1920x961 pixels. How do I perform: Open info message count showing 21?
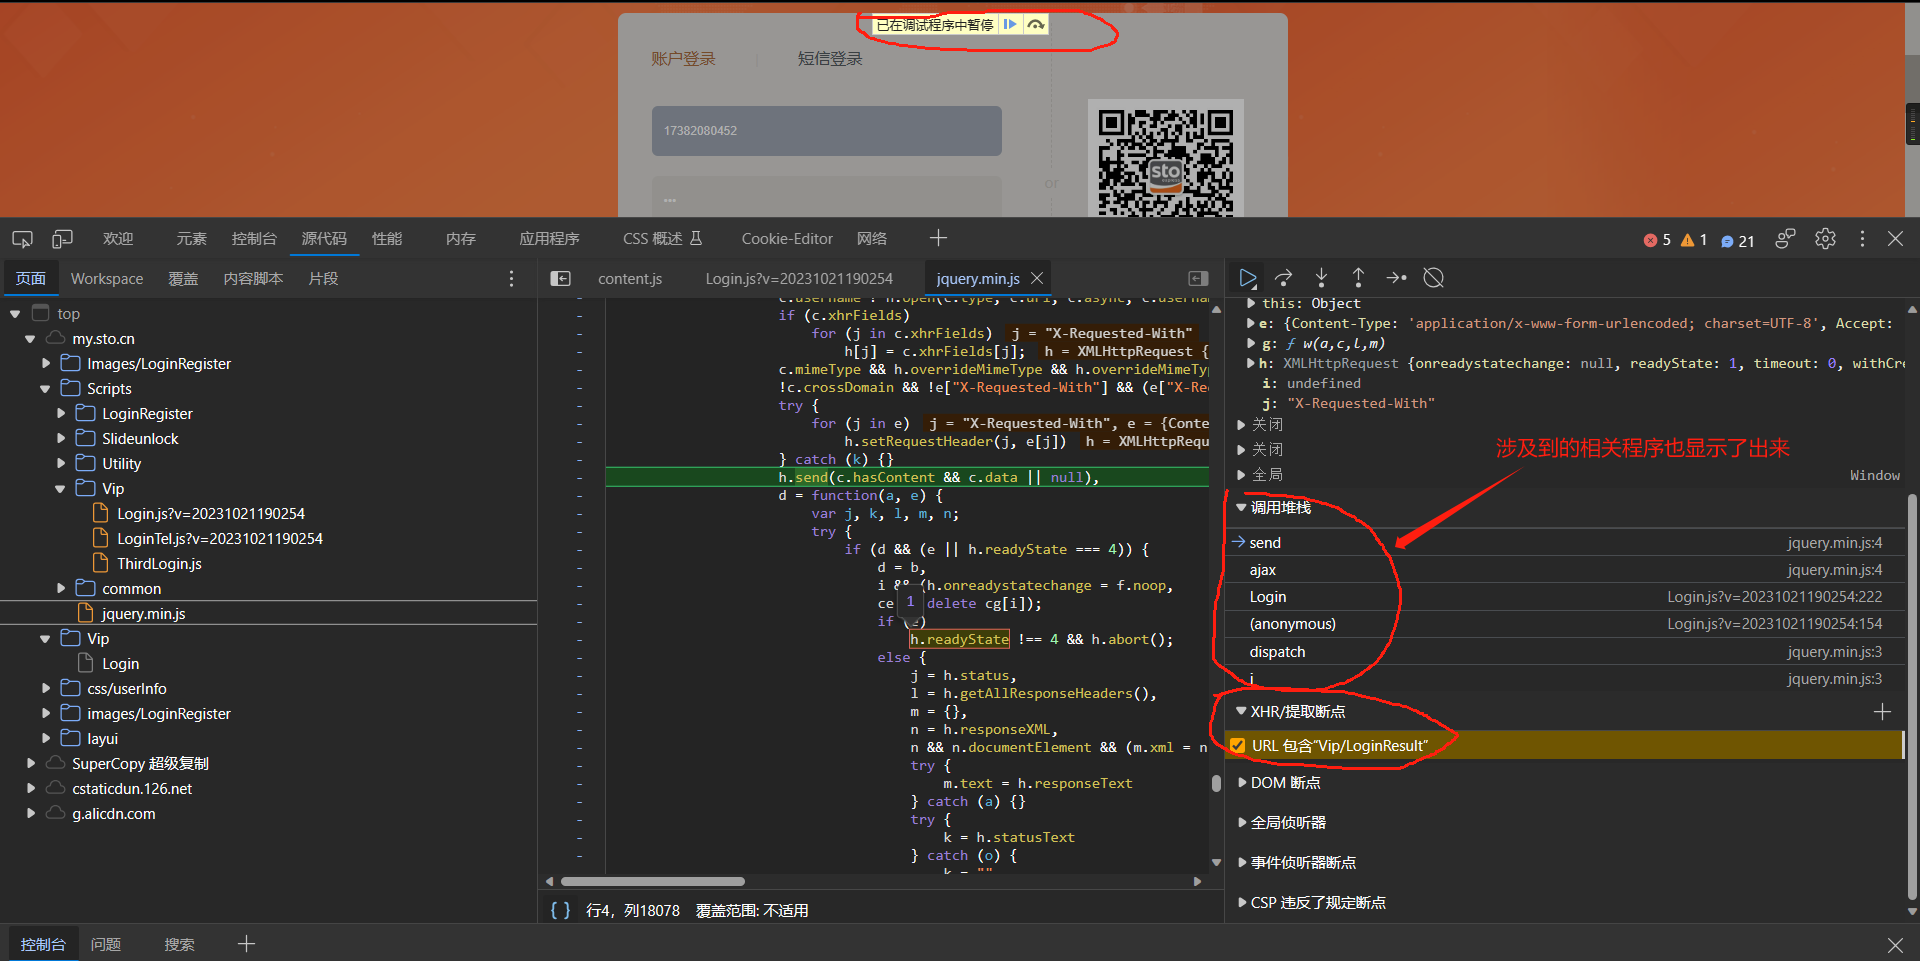pyautogui.click(x=1738, y=240)
